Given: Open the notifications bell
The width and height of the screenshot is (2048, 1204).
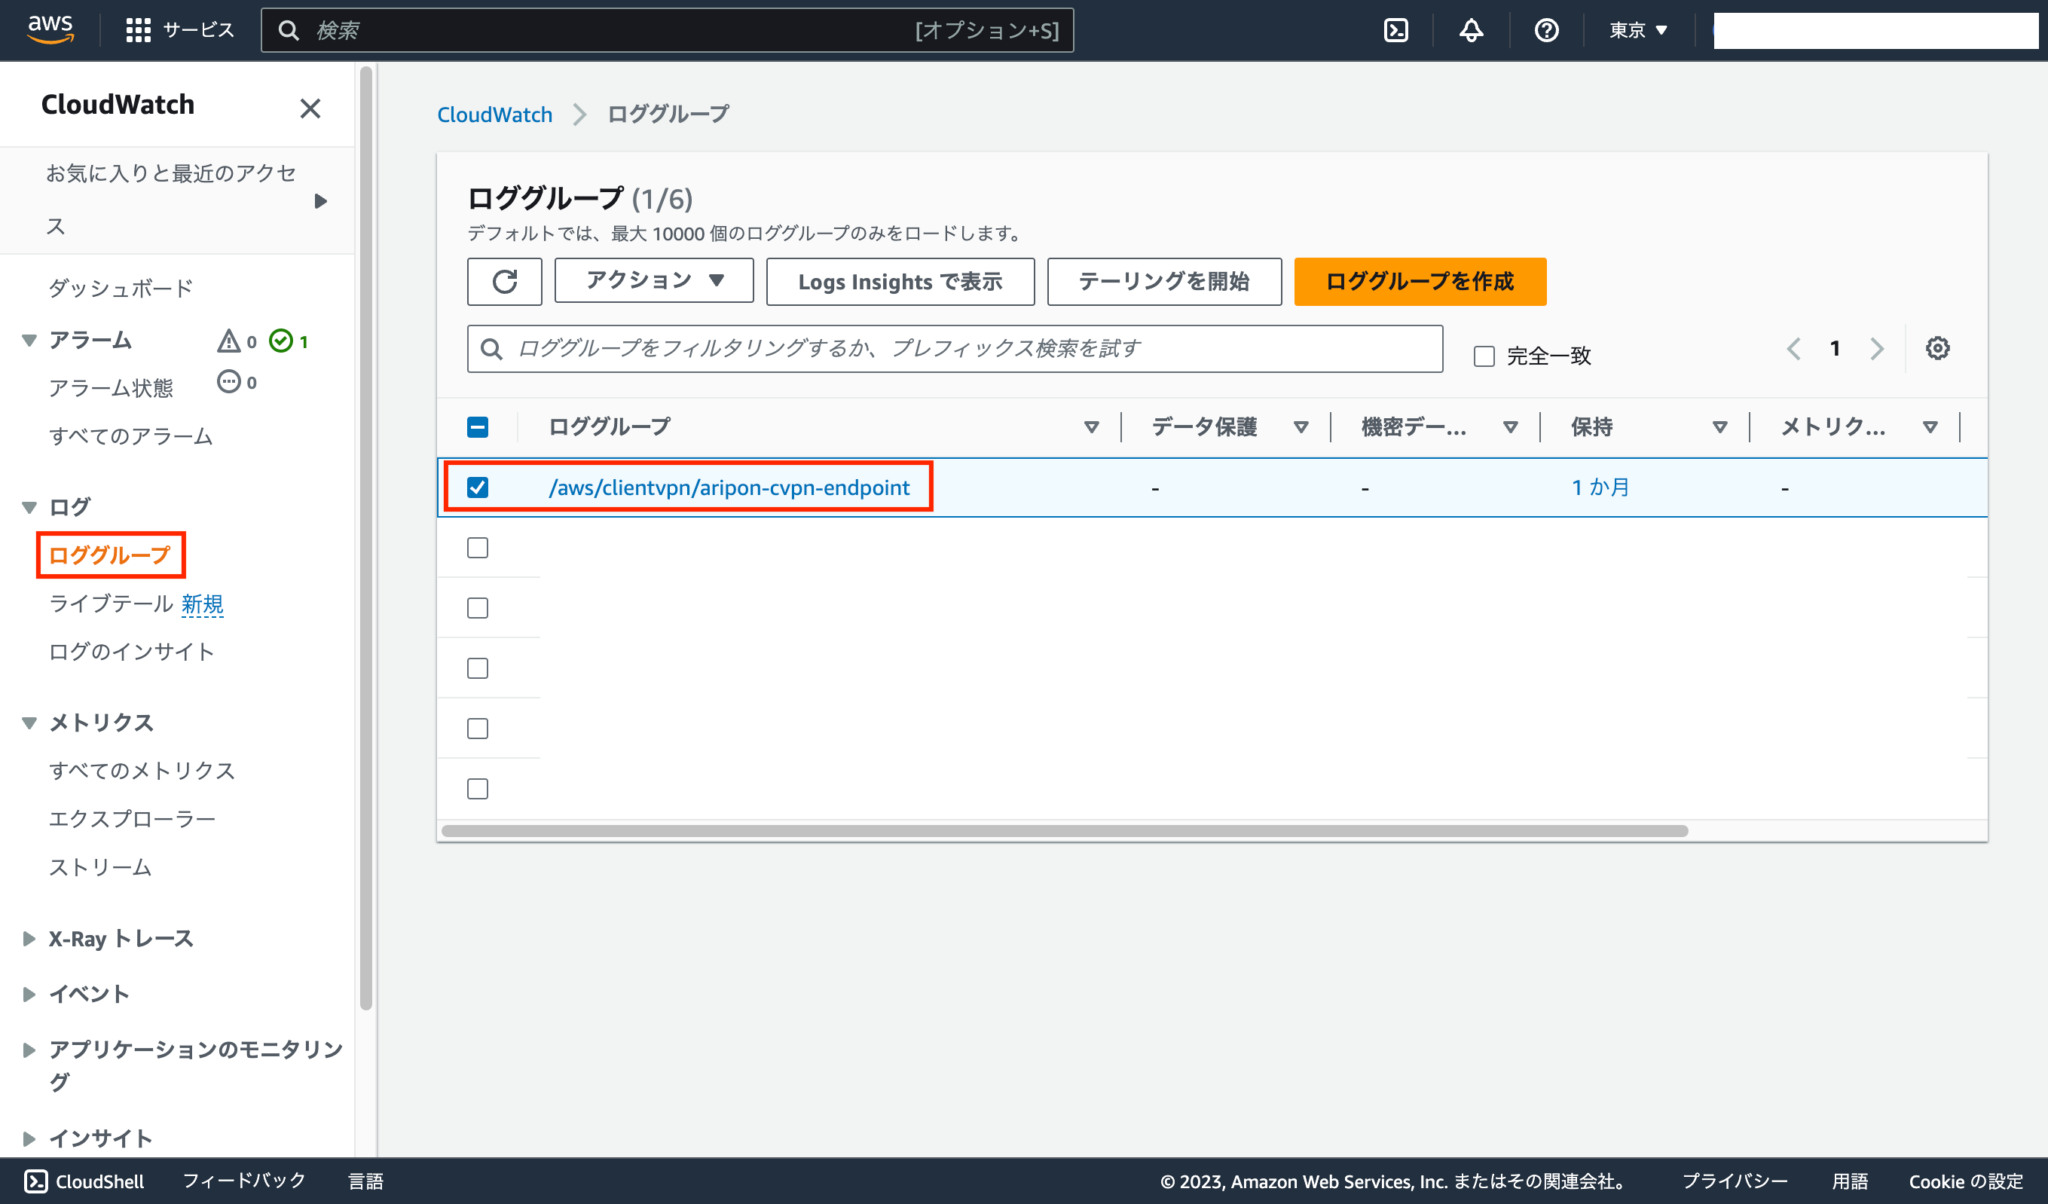Looking at the screenshot, I should (x=1470, y=30).
